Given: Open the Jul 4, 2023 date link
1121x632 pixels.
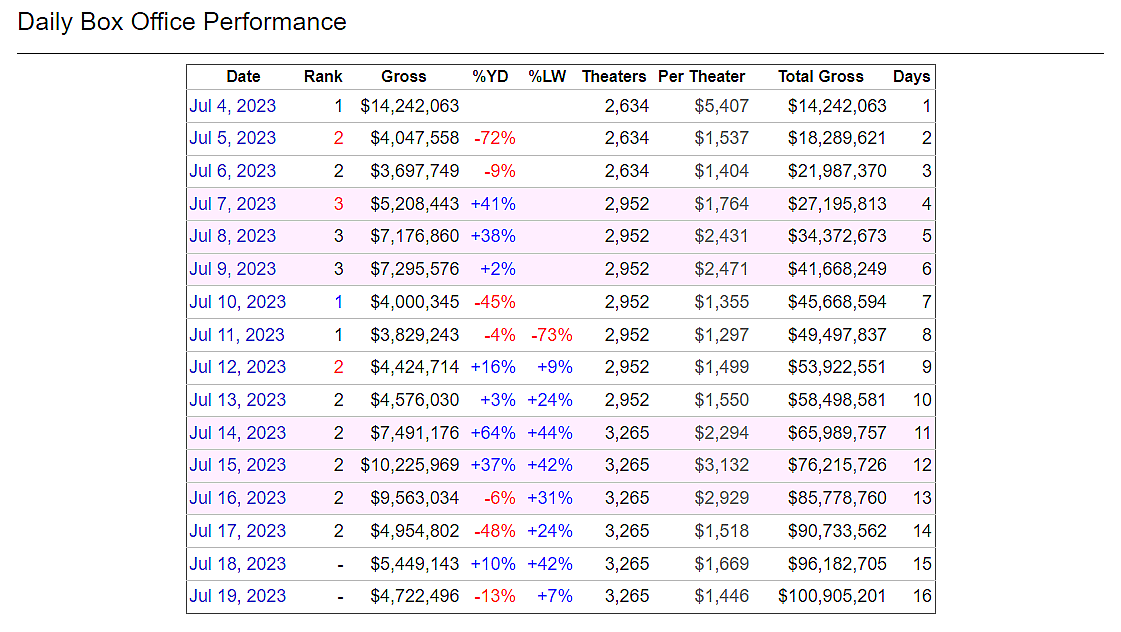Looking at the screenshot, I should point(232,106).
